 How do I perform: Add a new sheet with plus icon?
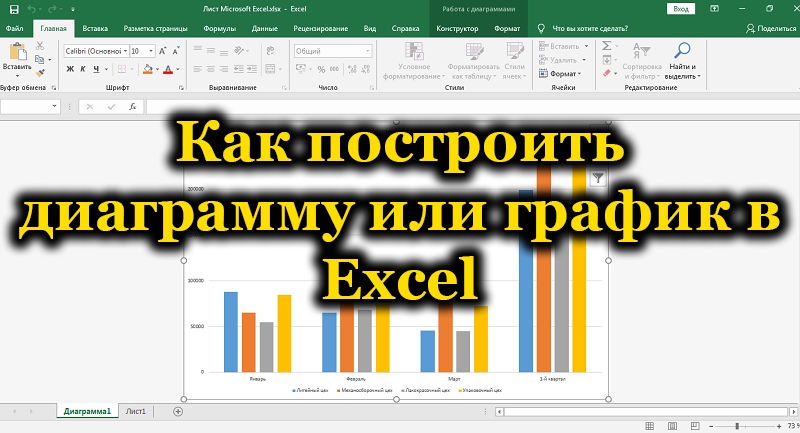[178, 411]
